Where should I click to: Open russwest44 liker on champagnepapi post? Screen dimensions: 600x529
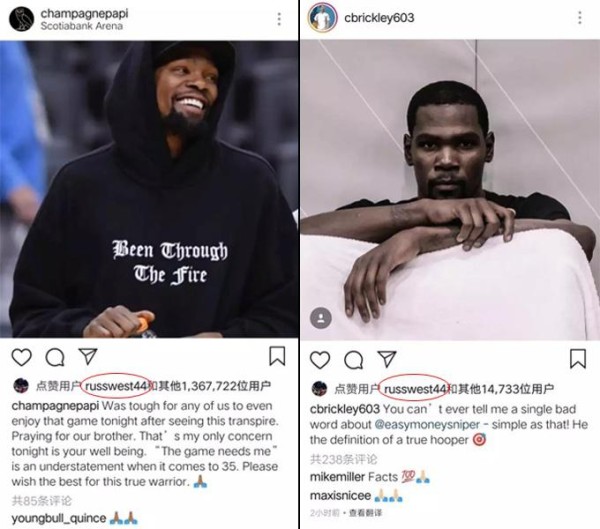pos(117,386)
